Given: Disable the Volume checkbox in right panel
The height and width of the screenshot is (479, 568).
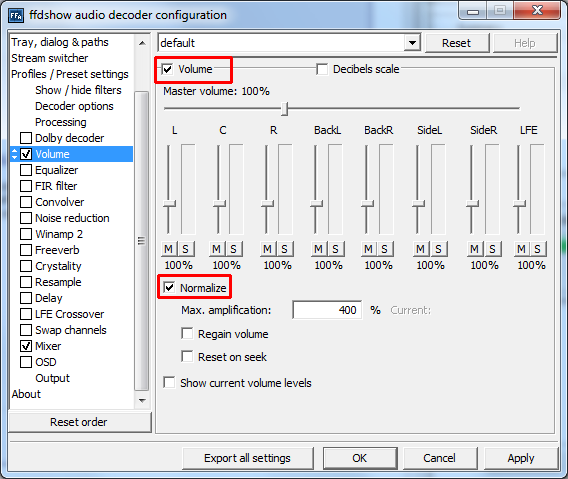Looking at the screenshot, I should [x=167, y=69].
